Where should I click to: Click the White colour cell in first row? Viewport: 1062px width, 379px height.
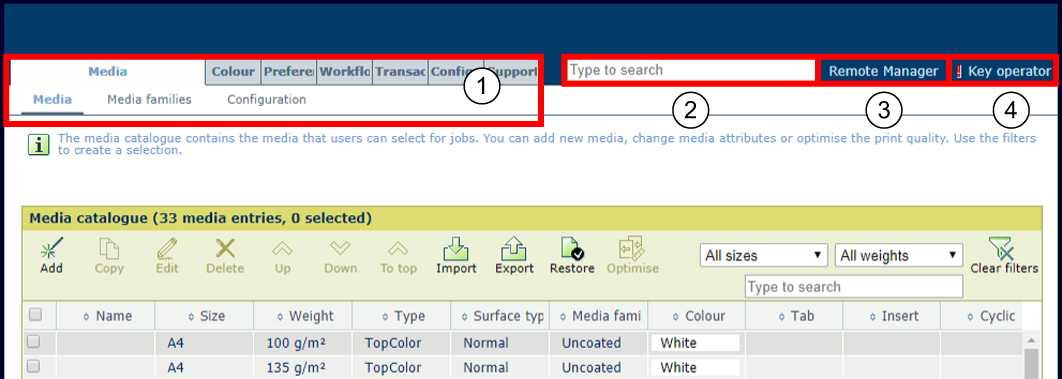pos(696,343)
